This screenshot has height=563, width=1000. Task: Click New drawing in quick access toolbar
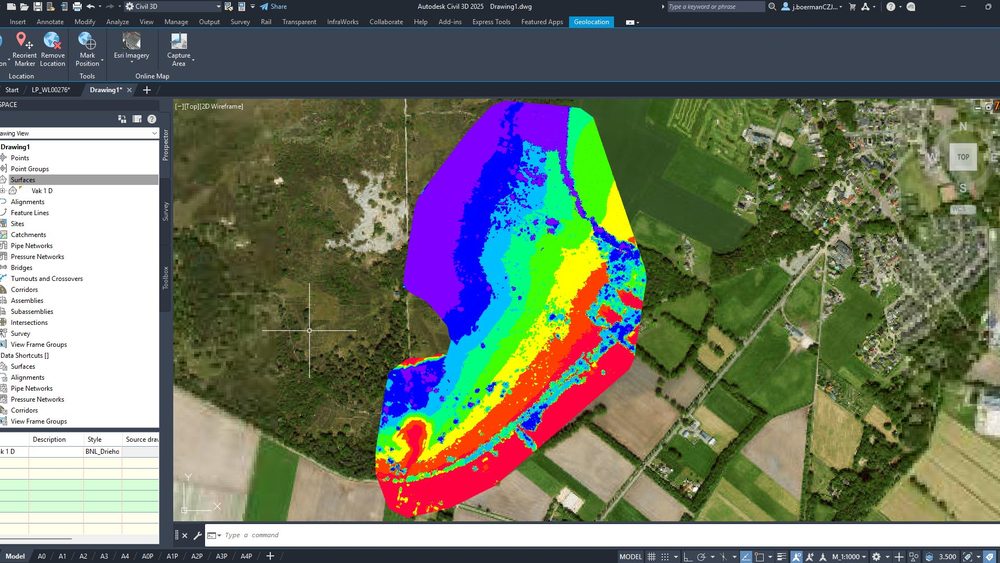point(11,6)
